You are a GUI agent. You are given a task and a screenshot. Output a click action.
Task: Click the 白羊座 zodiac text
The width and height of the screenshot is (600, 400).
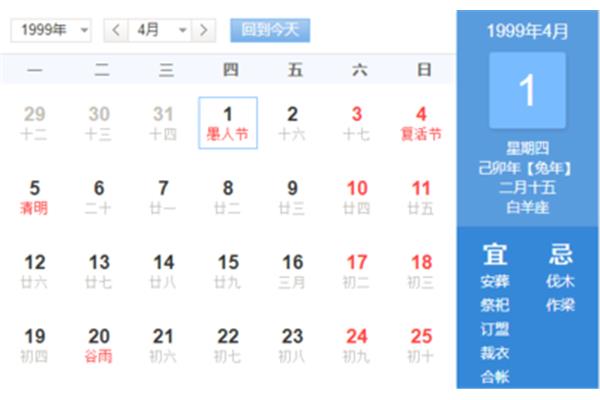528,208
